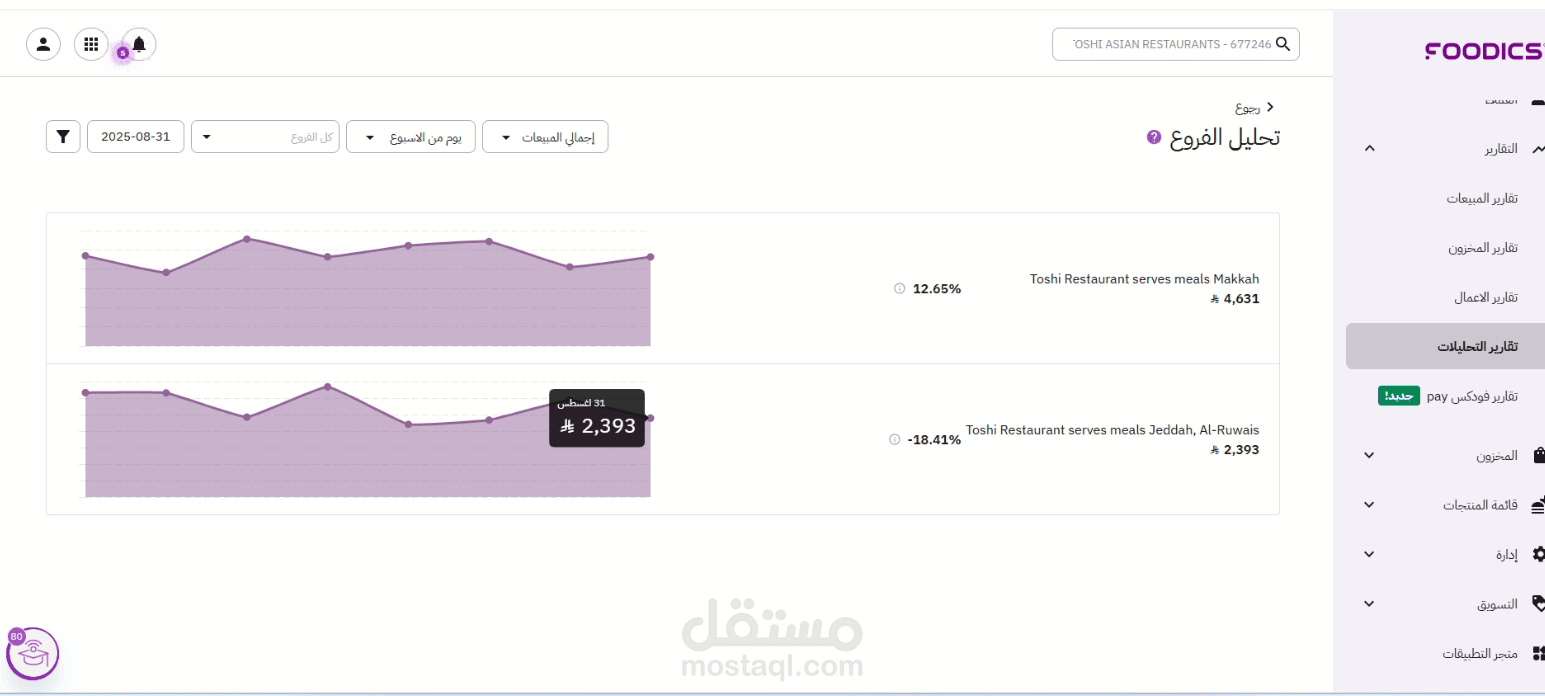Open the apps grid icon
Screen dimensions: 1545x696
91,44
